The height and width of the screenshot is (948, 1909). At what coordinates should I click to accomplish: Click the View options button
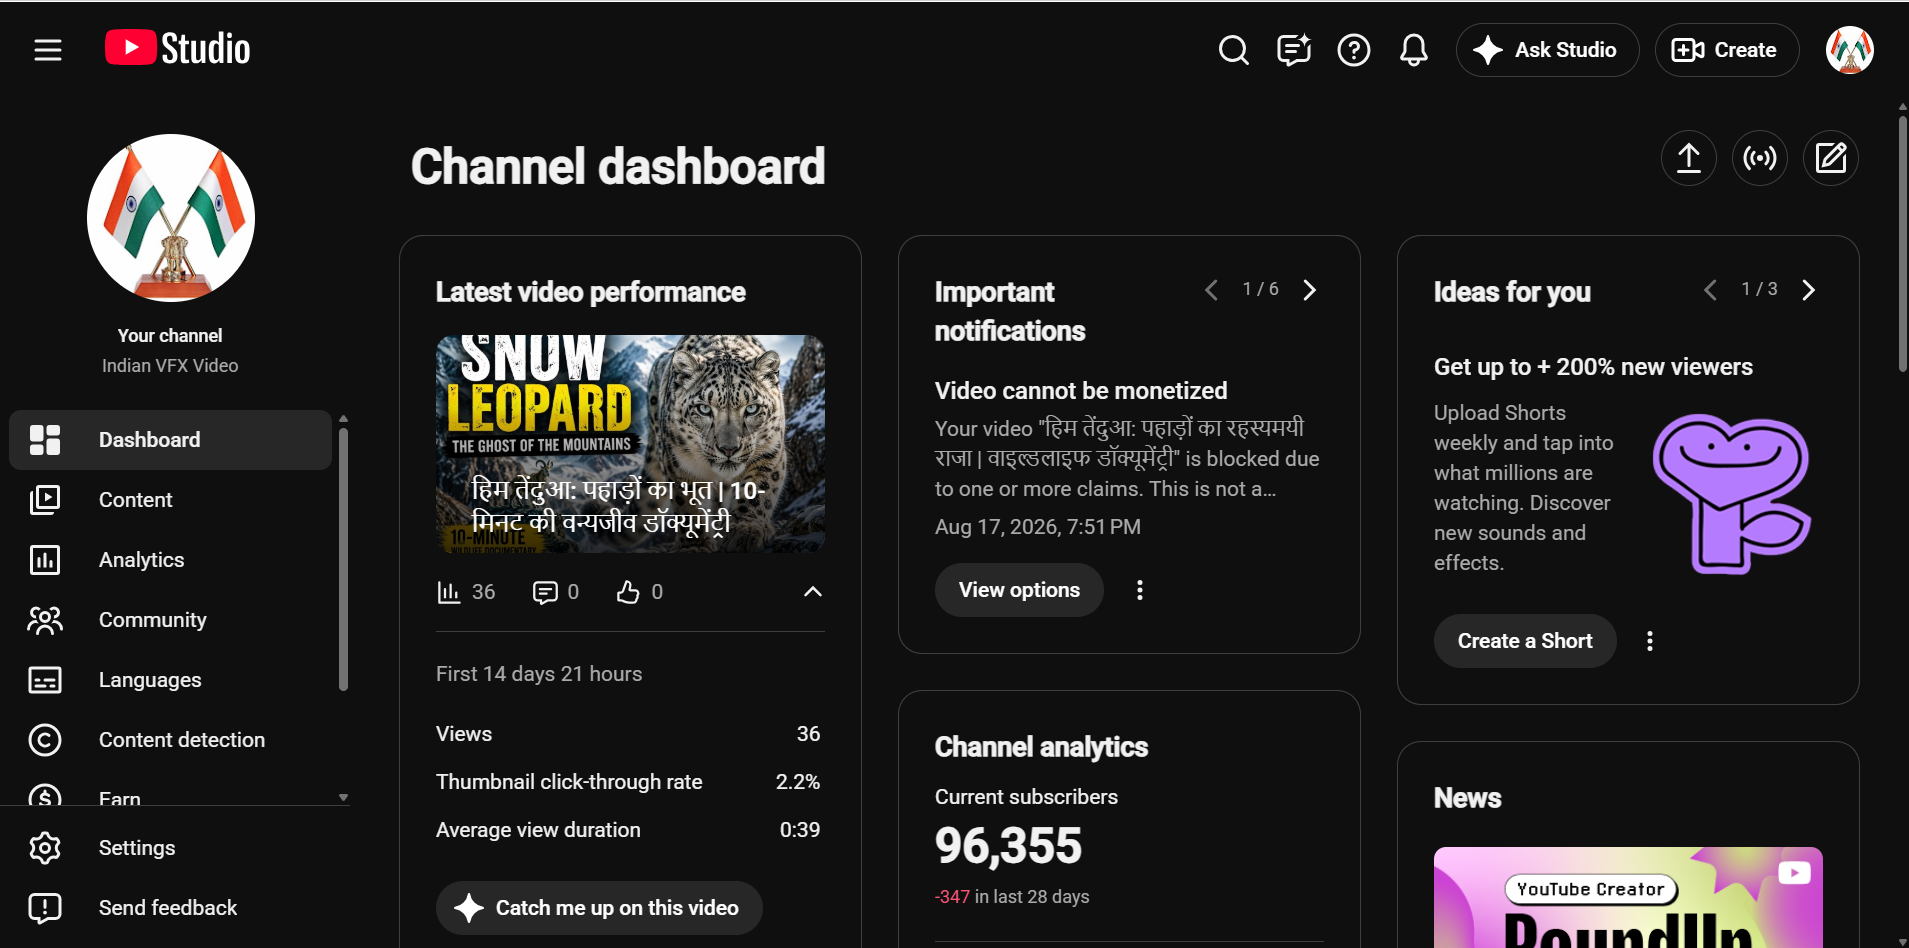coord(1019,590)
